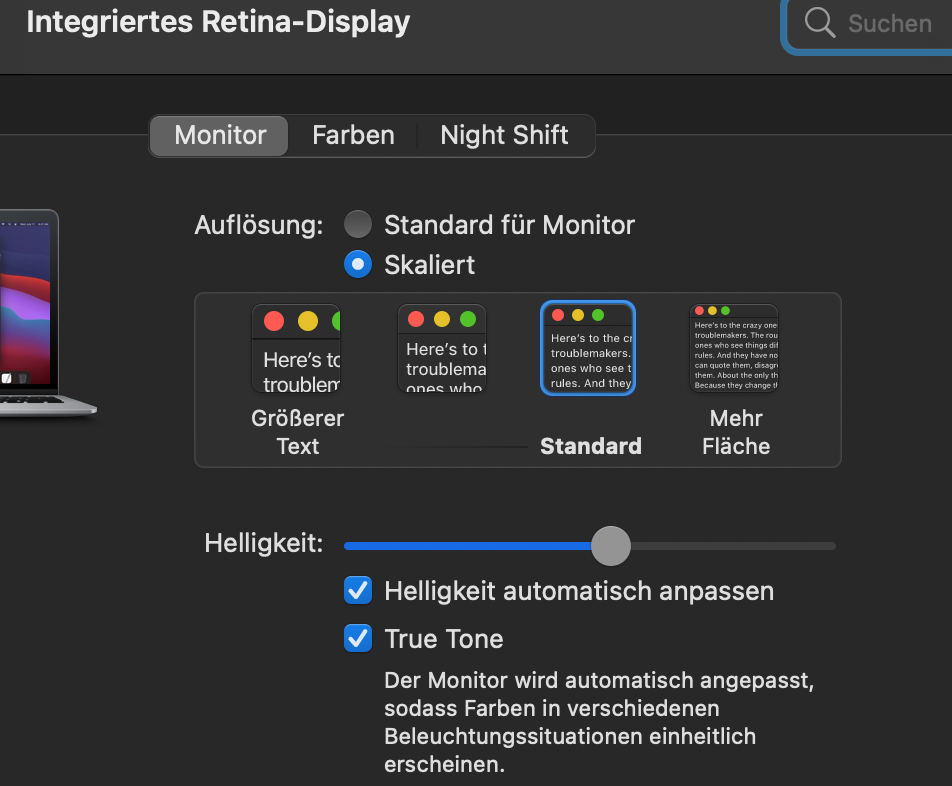Choose the Skaliert radio button
The image size is (952, 786).
[x=358, y=264]
